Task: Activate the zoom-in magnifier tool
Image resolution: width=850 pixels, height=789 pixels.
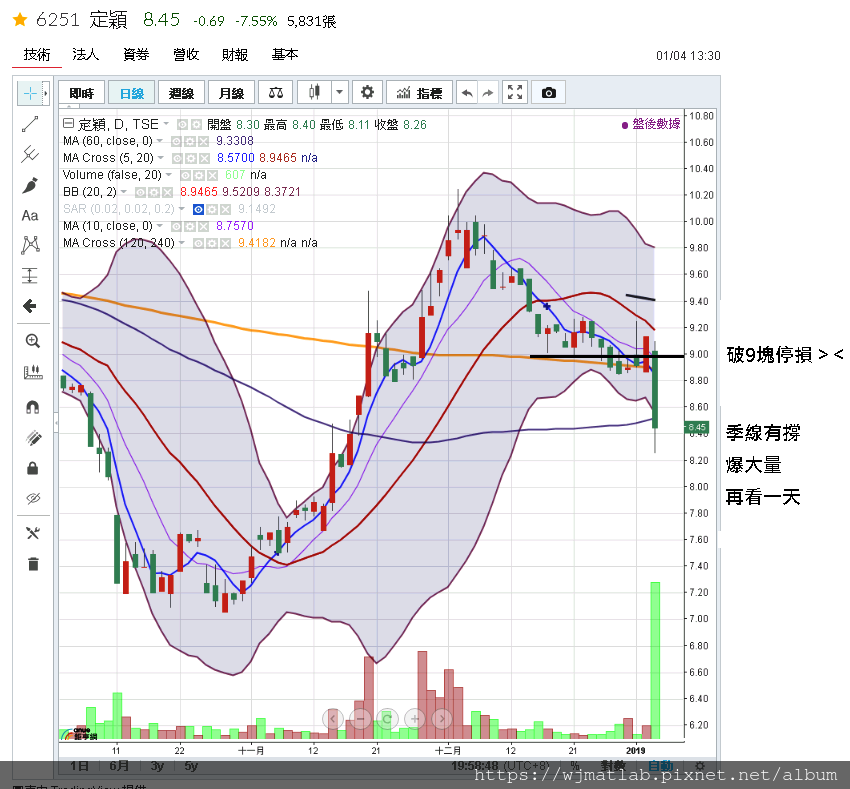Action: 33,341
